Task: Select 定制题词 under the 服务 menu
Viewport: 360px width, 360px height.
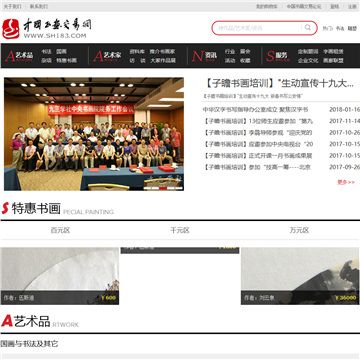Action: (x=308, y=52)
